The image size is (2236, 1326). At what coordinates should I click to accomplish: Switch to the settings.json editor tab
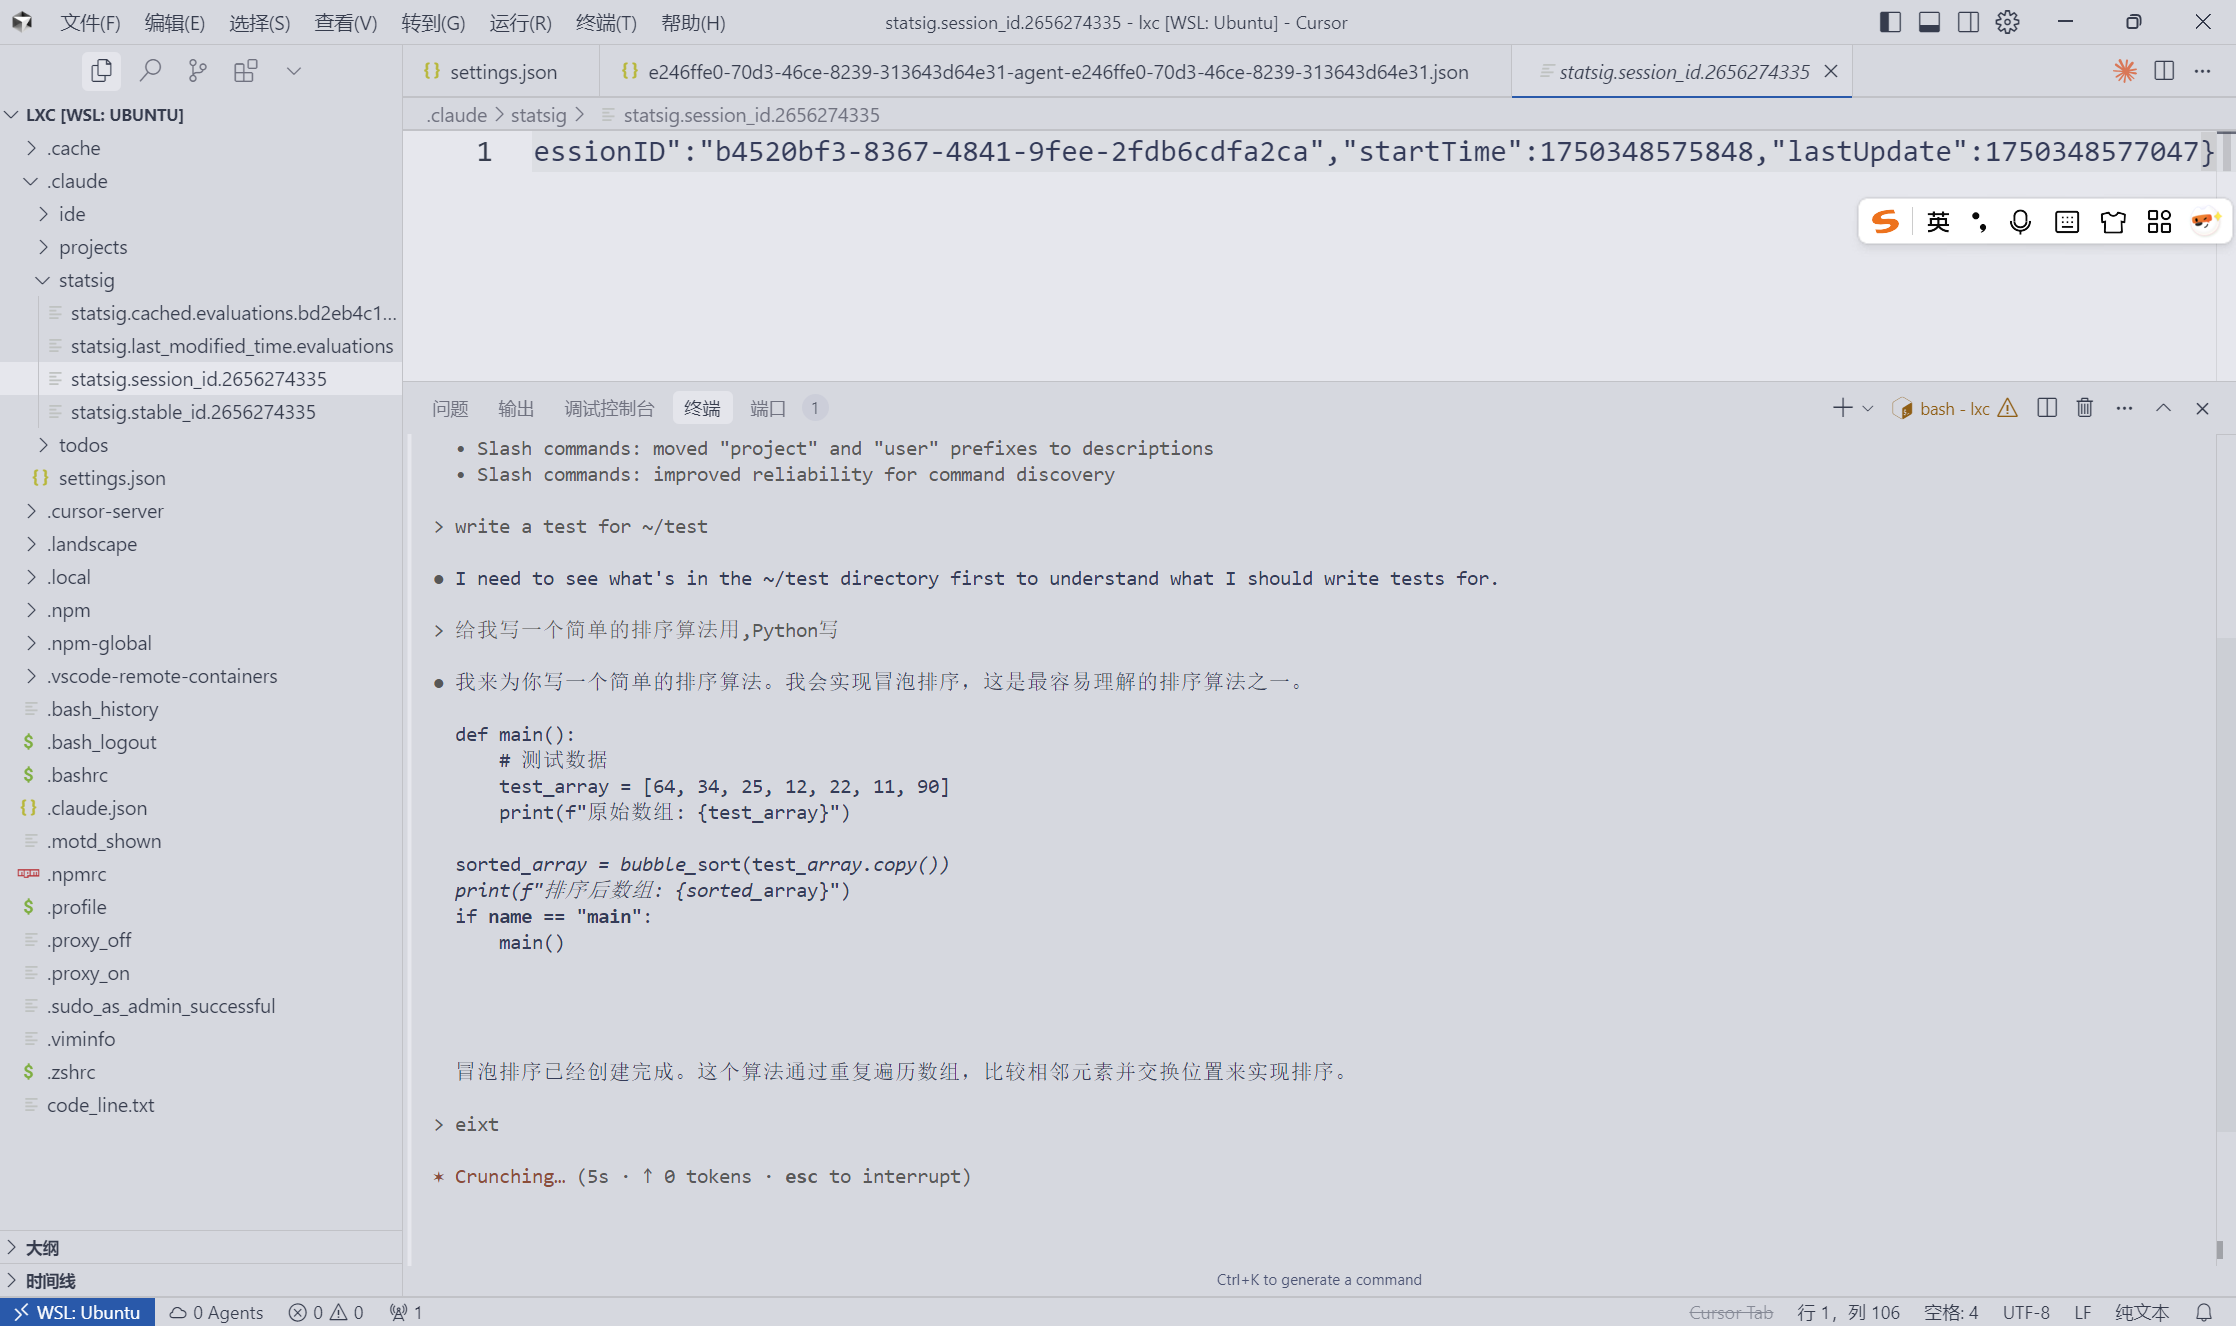tap(502, 72)
